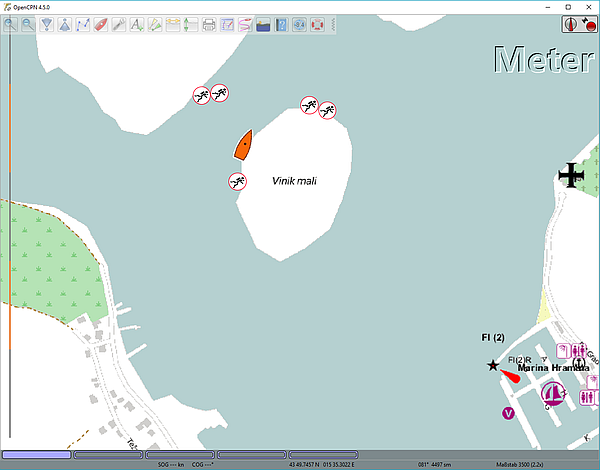Open the Route & Mark Manager icon

(227, 25)
